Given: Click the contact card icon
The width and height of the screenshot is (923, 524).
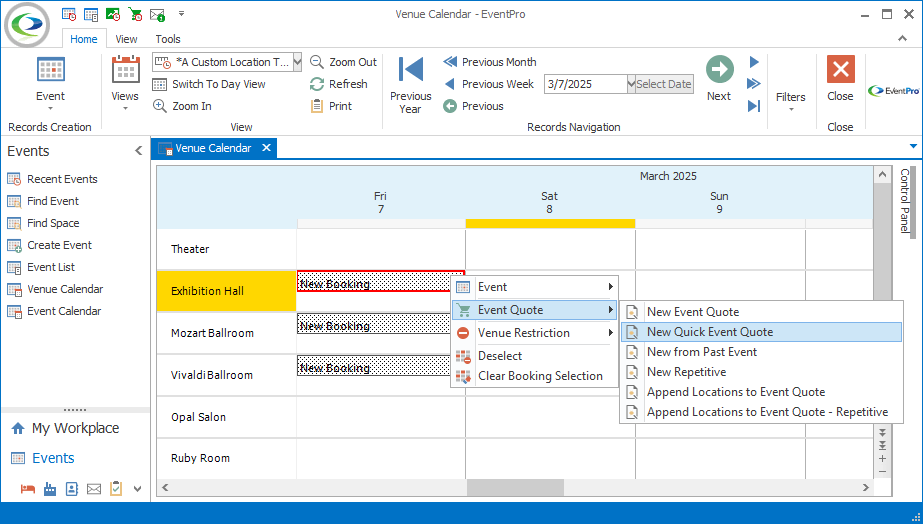Looking at the screenshot, I should click(x=72, y=489).
